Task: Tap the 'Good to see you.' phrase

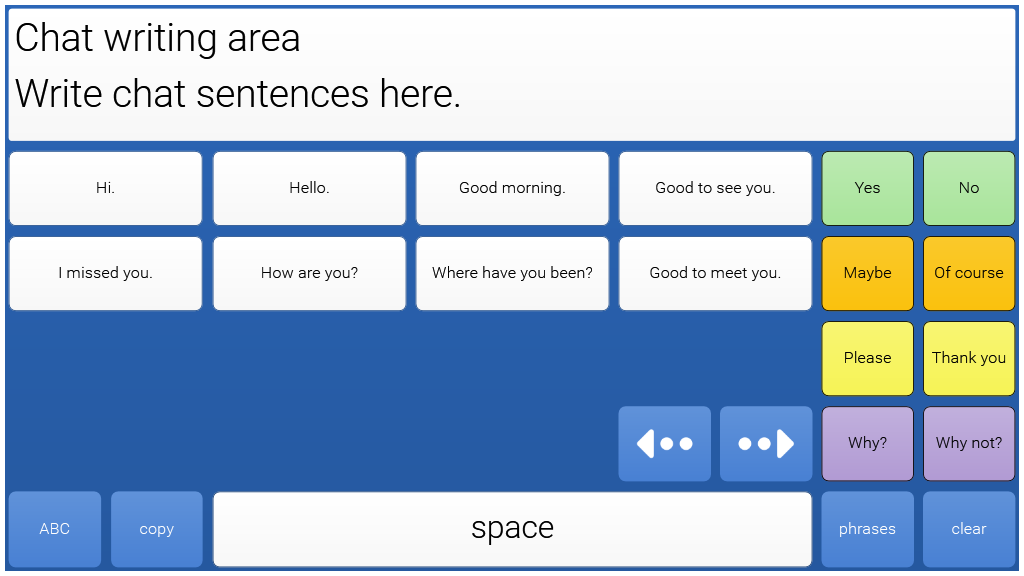Action: pos(715,188)
